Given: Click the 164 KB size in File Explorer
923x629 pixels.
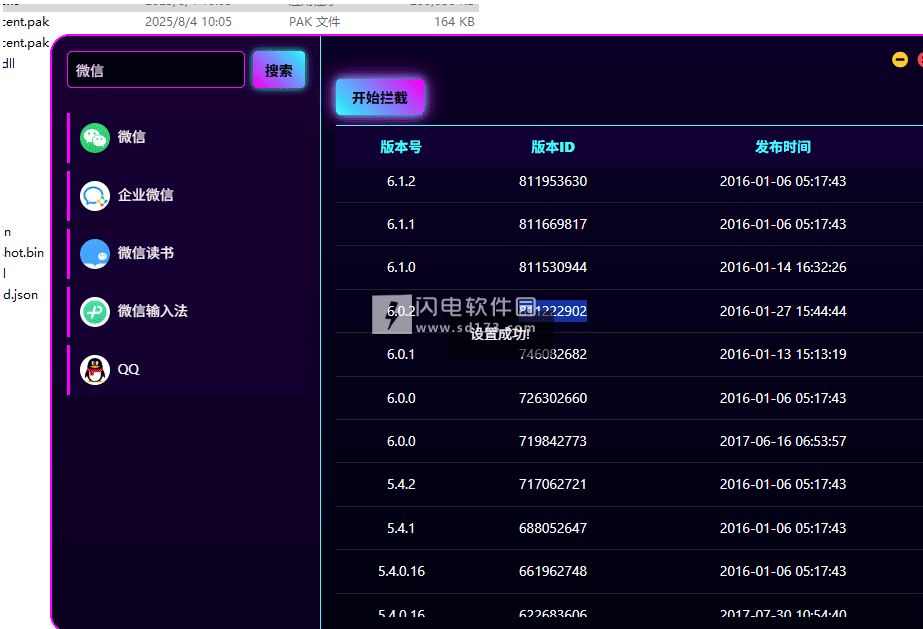Looking at the screenshot, I should click(454, 22).
